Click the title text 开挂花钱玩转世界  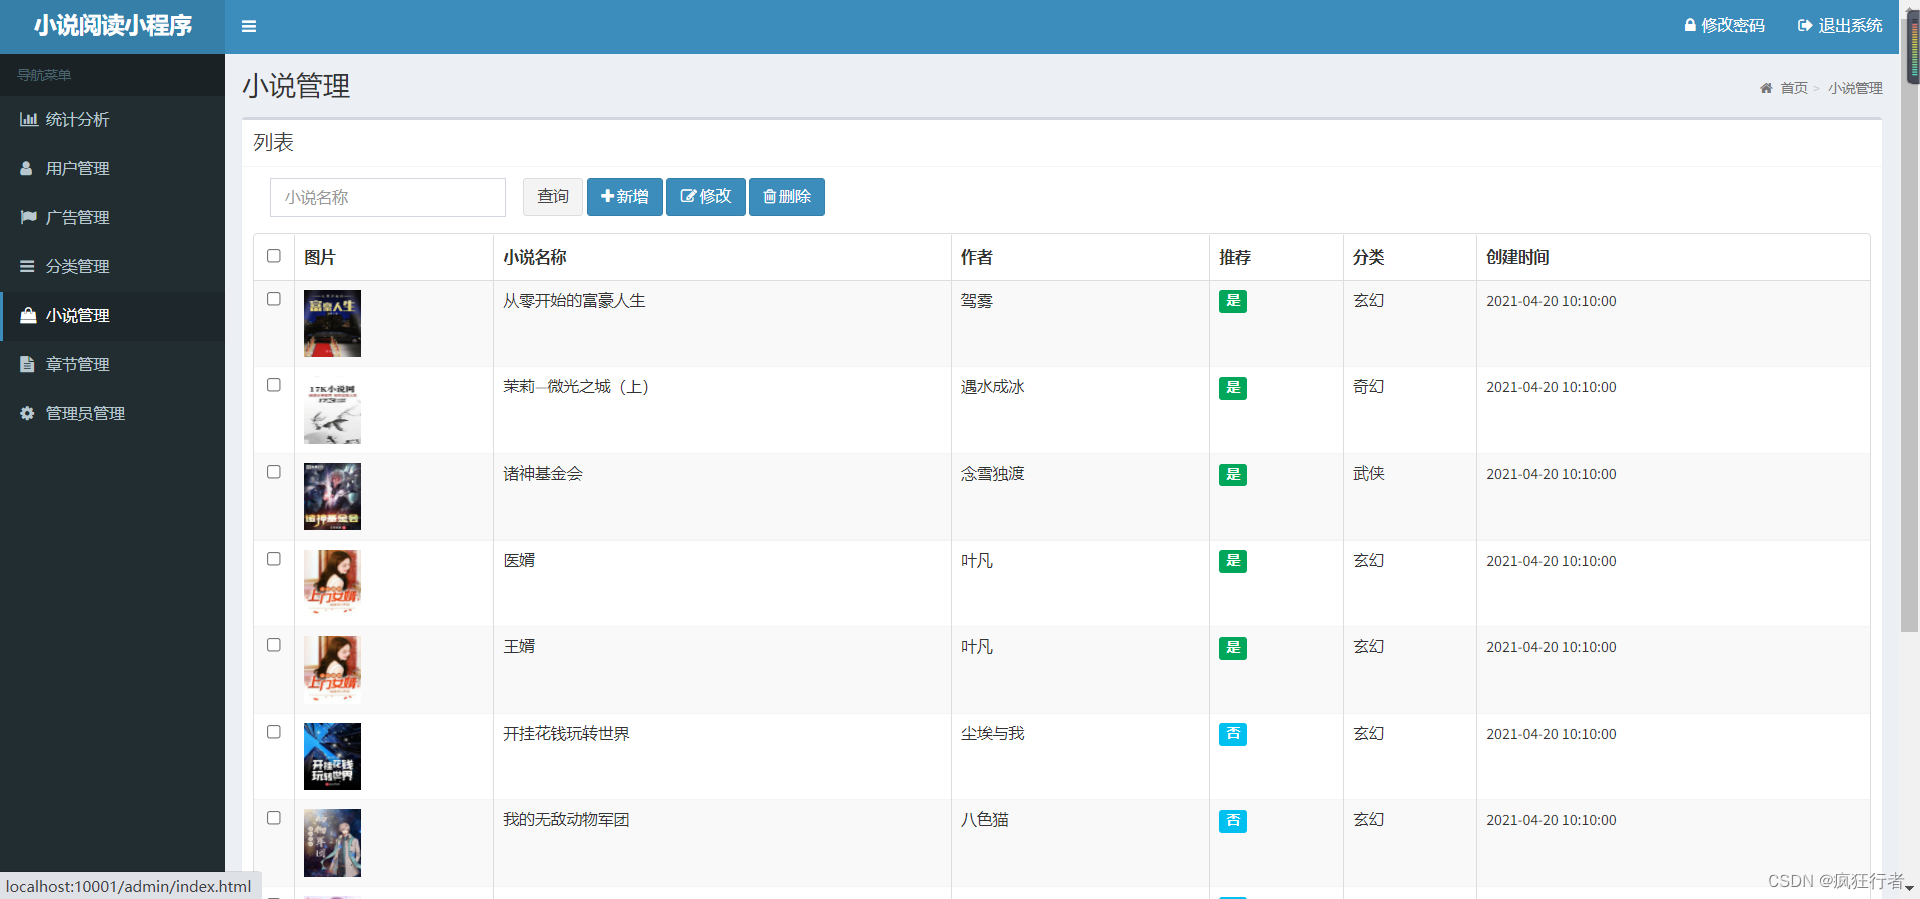pyautogui.click(x=566, y=734)
